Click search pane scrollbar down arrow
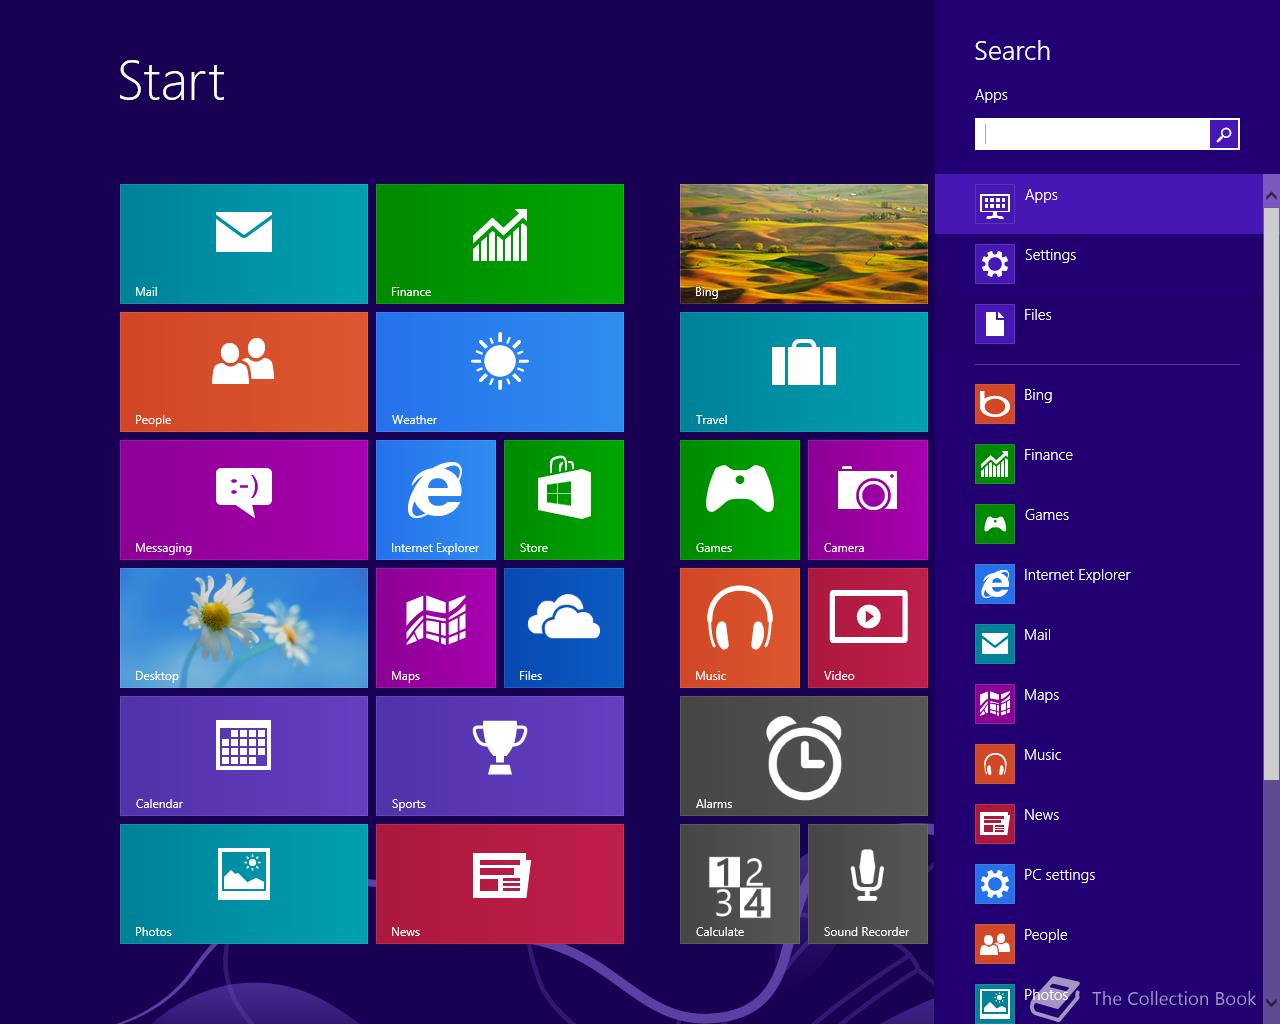This screenshot has height=1024, width=1280. pyautogui.click(x=1271, y=1002)
